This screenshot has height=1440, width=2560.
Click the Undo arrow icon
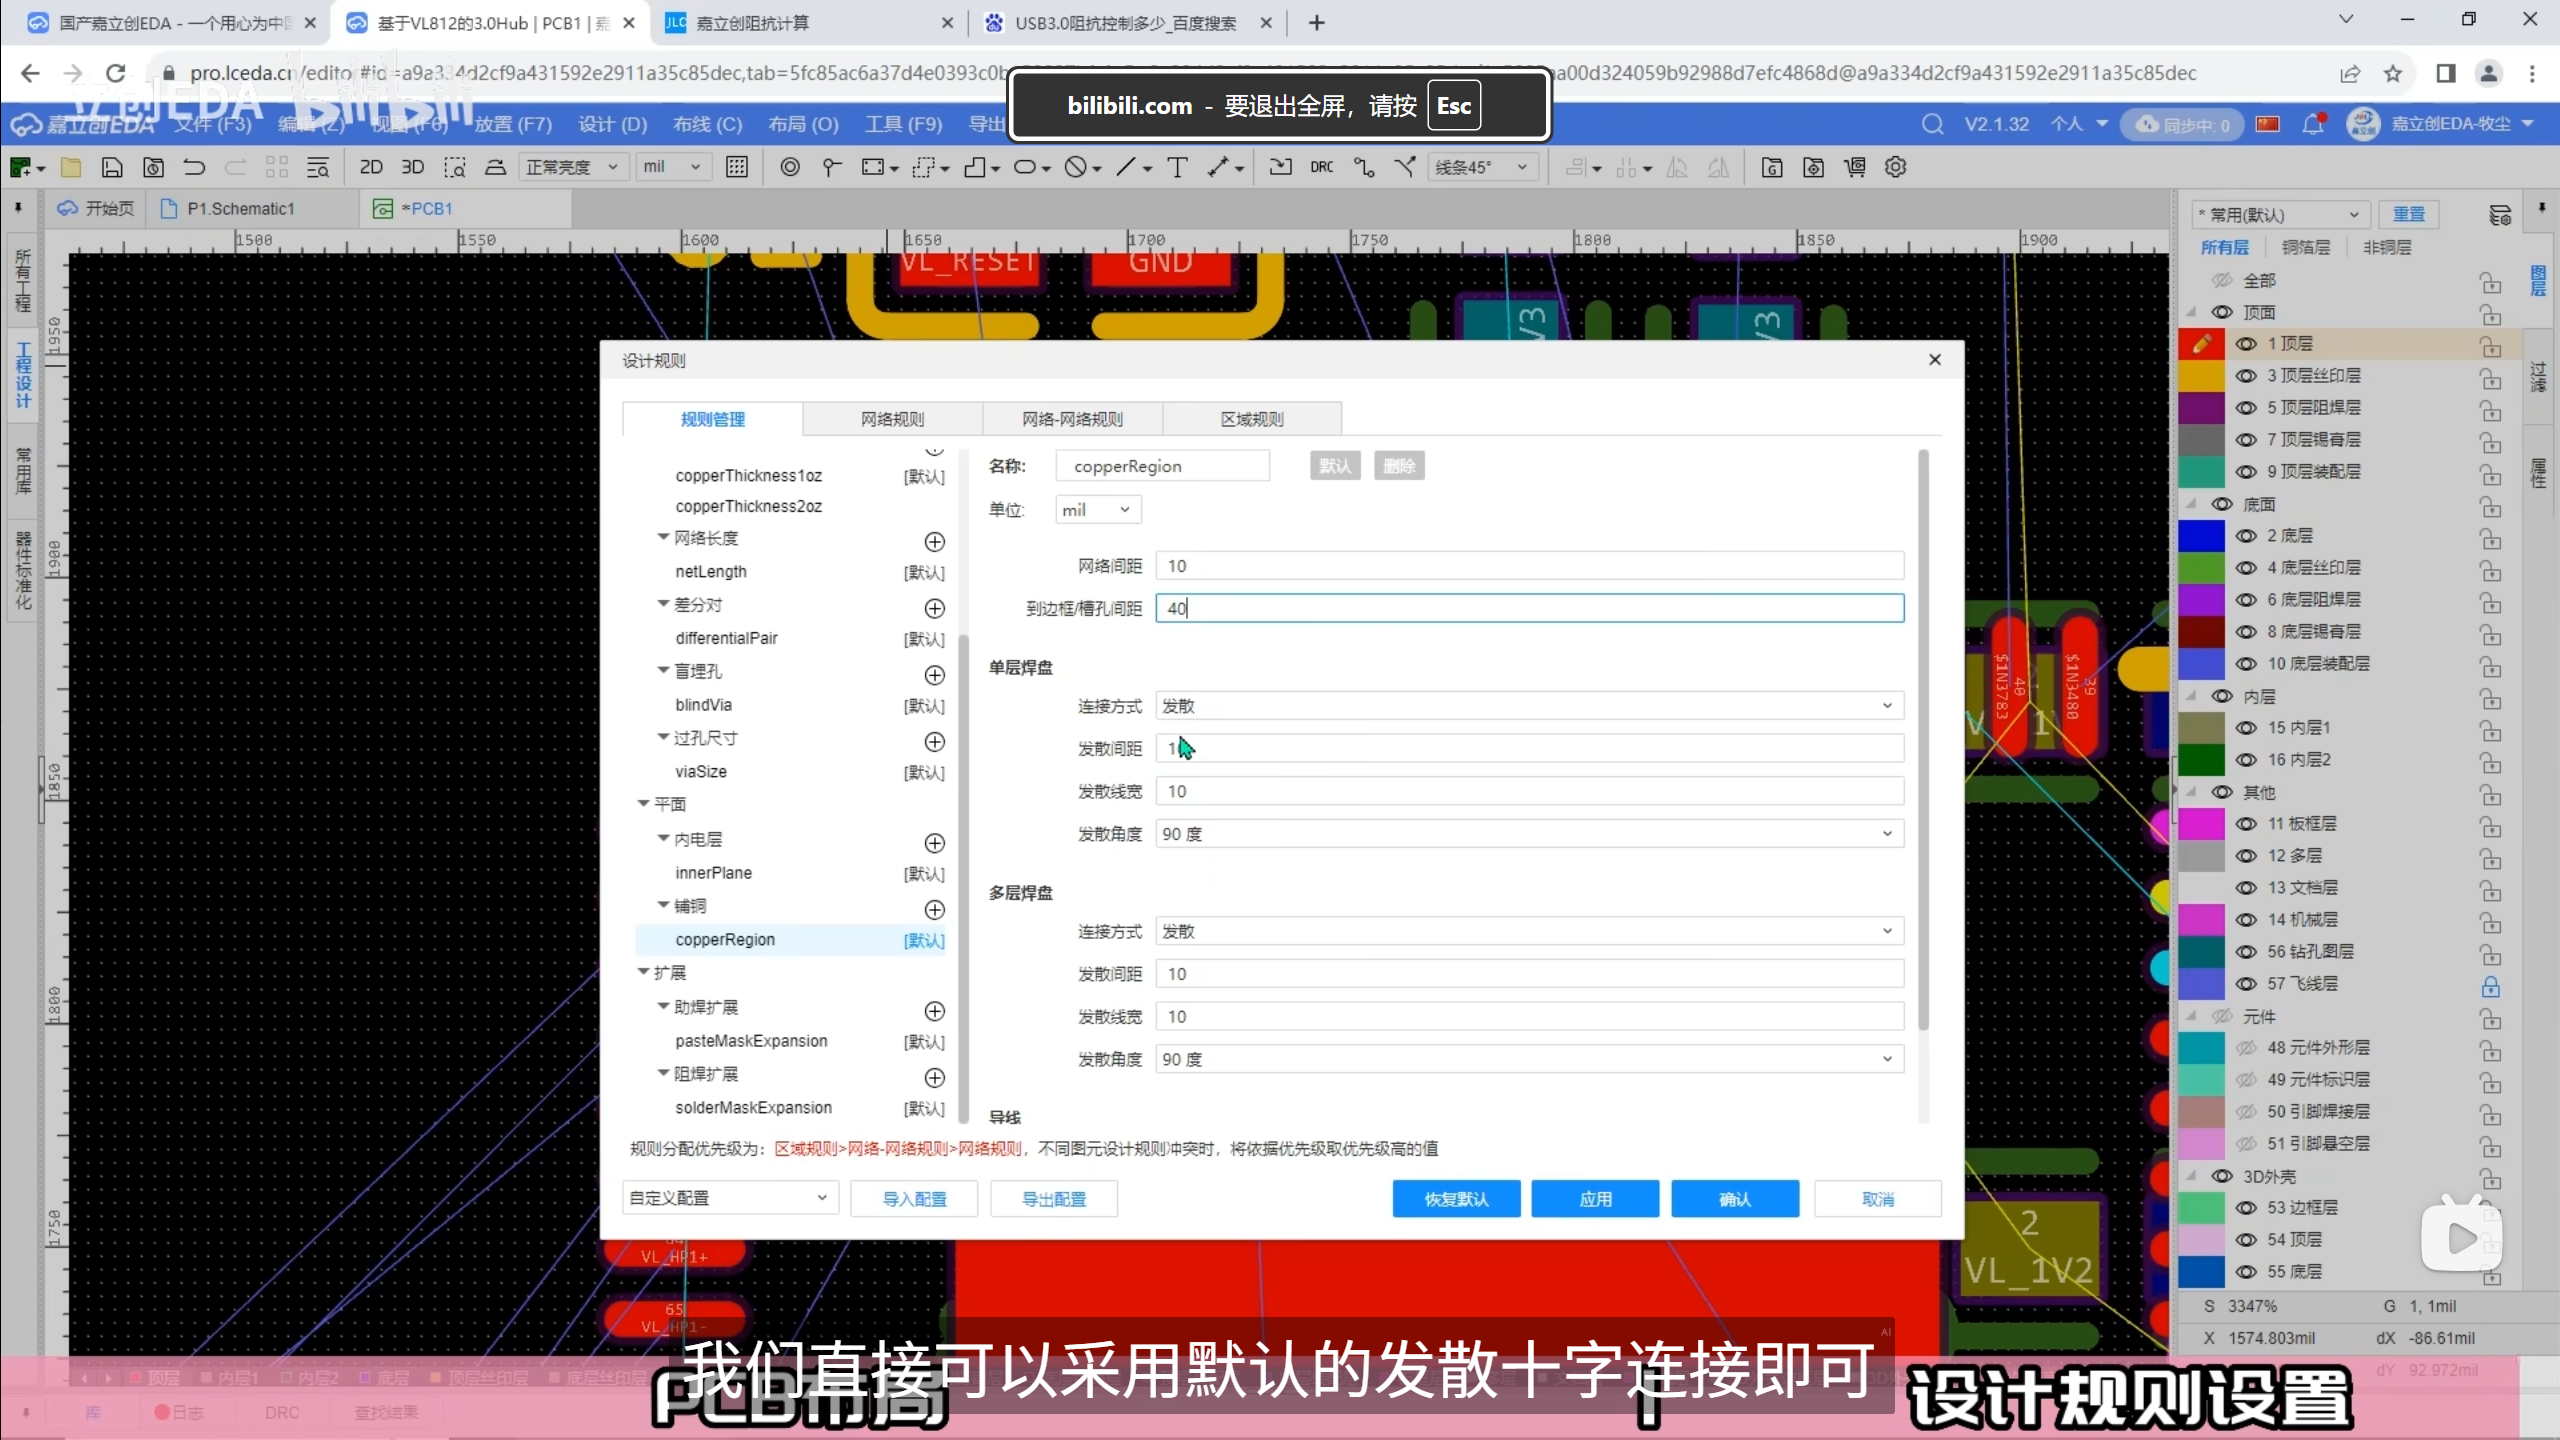pyautogui.click(x=194, y=167)
